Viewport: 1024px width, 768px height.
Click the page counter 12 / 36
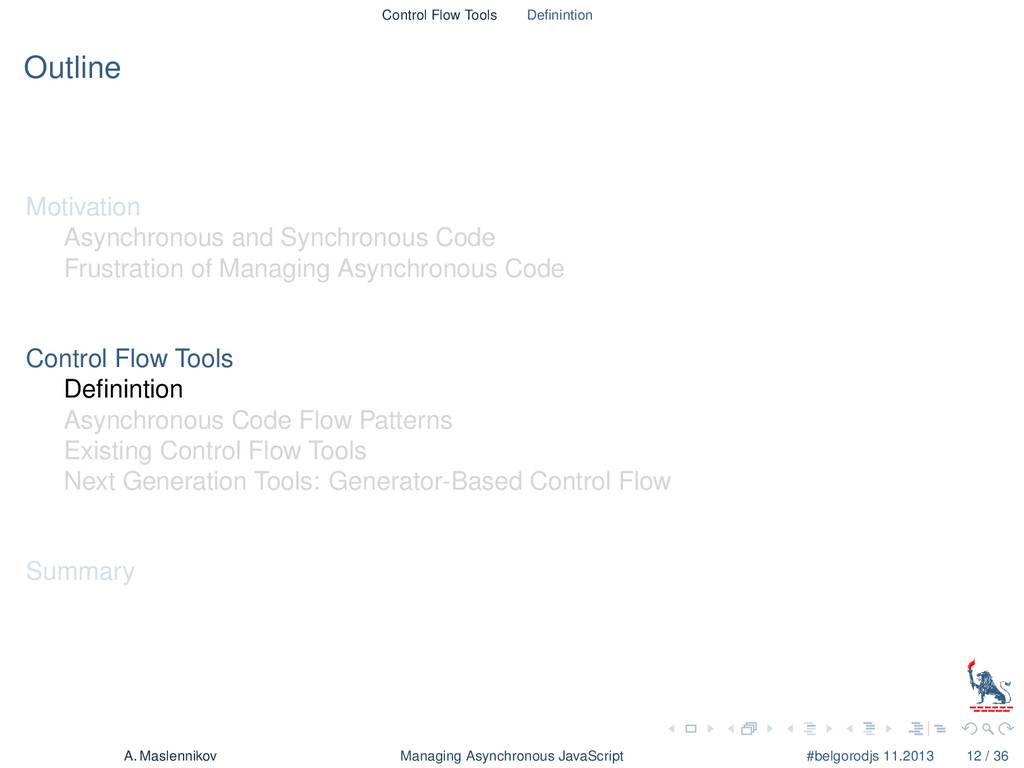click(x=987, y=756)
